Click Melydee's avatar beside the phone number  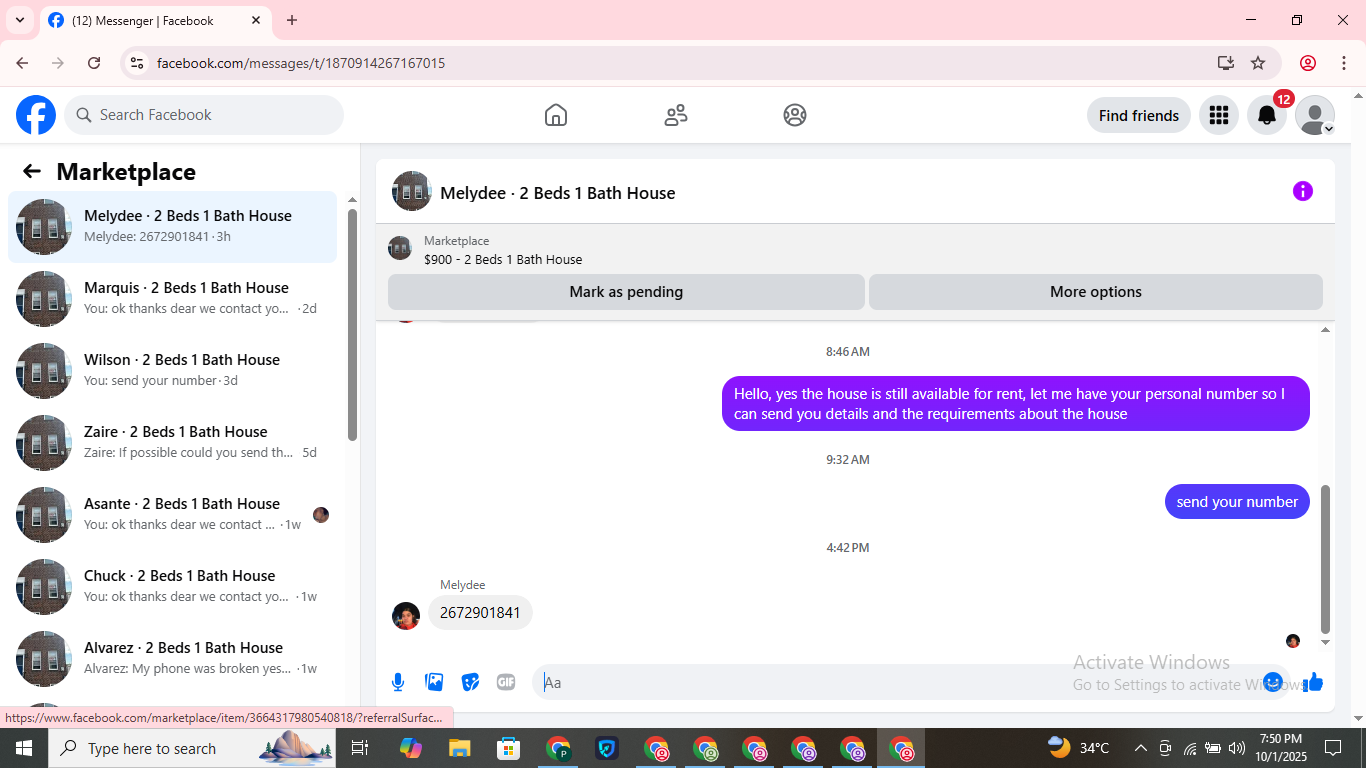pos(406,616)
